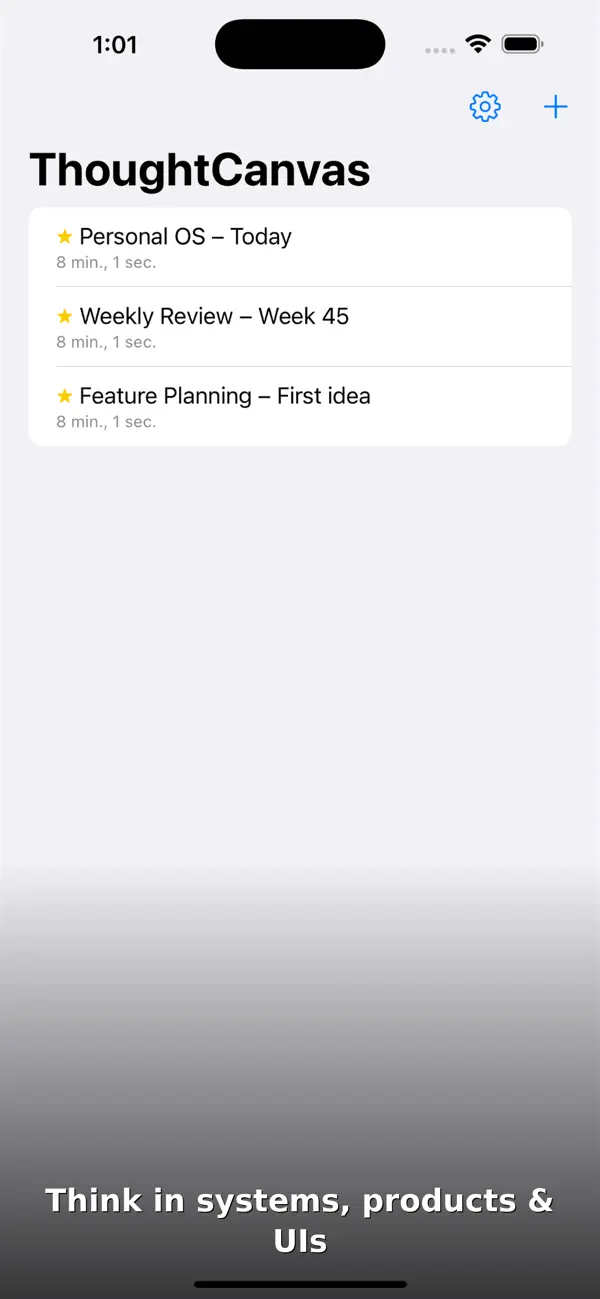Tap the ThoughtCanvas title heading
600x1299 pixels.
click(198, 169)
